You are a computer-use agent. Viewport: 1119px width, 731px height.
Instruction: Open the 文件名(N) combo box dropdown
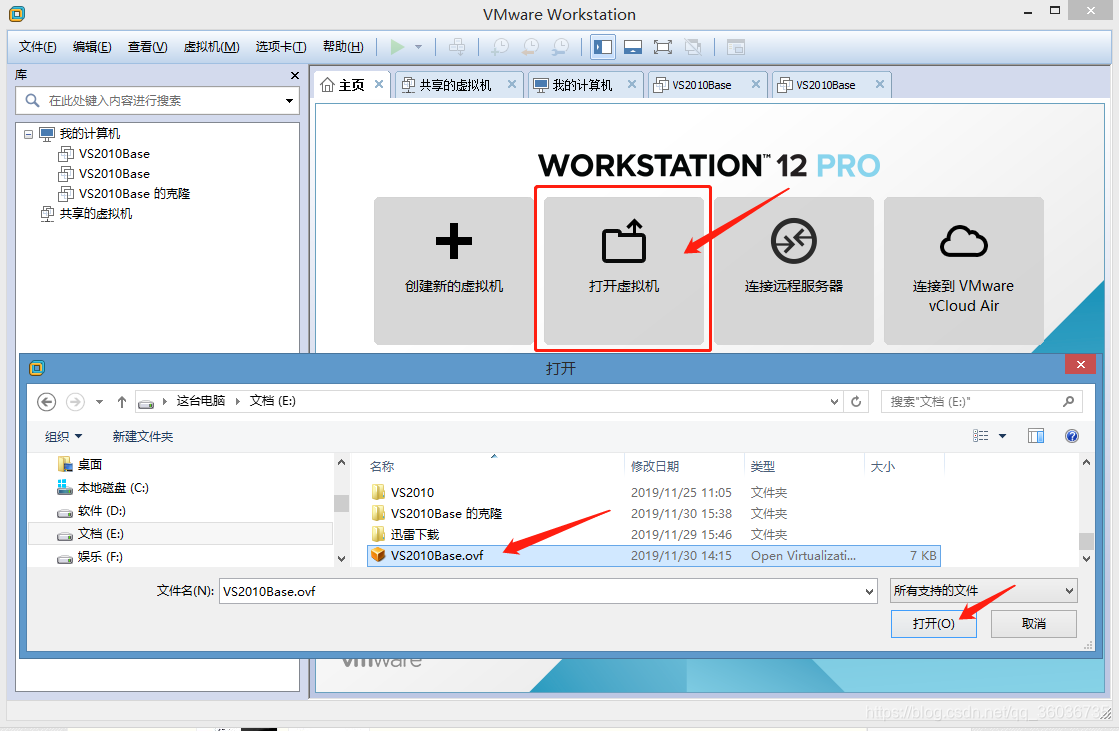click(869, 591)
